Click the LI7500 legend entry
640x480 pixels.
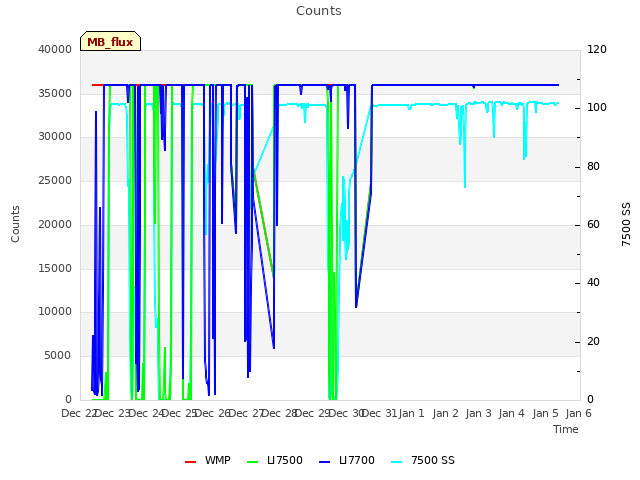[x=275, y=460]
